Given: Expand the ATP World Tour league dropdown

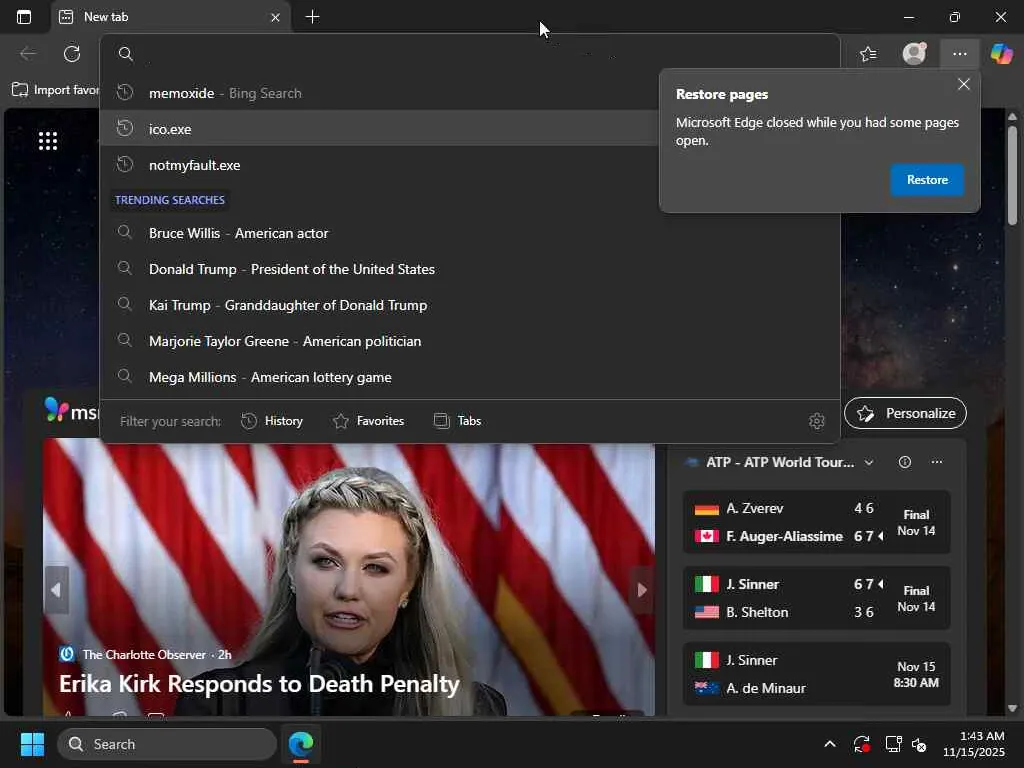Looking at the screenshot, I should coord(869,462).
